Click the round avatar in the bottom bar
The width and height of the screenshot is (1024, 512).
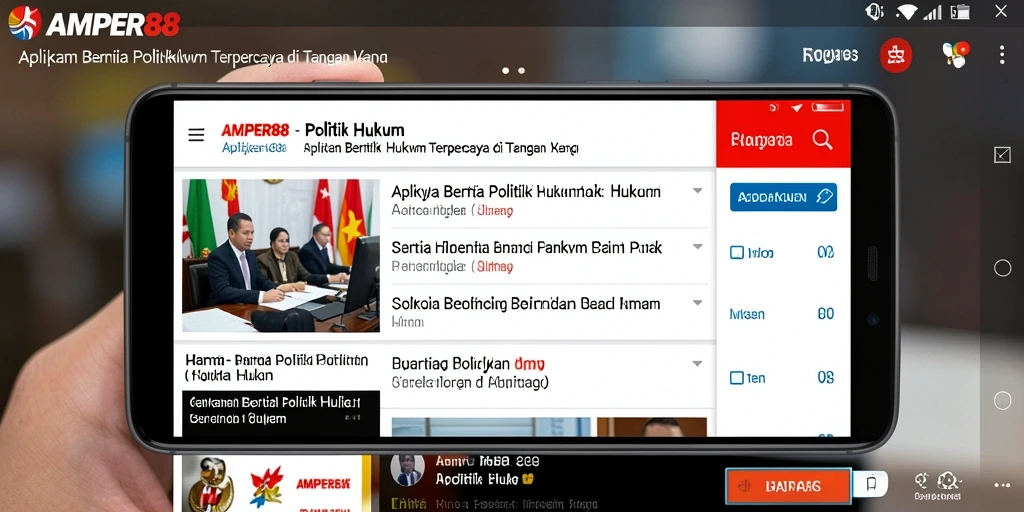click(x=408, y=470)
